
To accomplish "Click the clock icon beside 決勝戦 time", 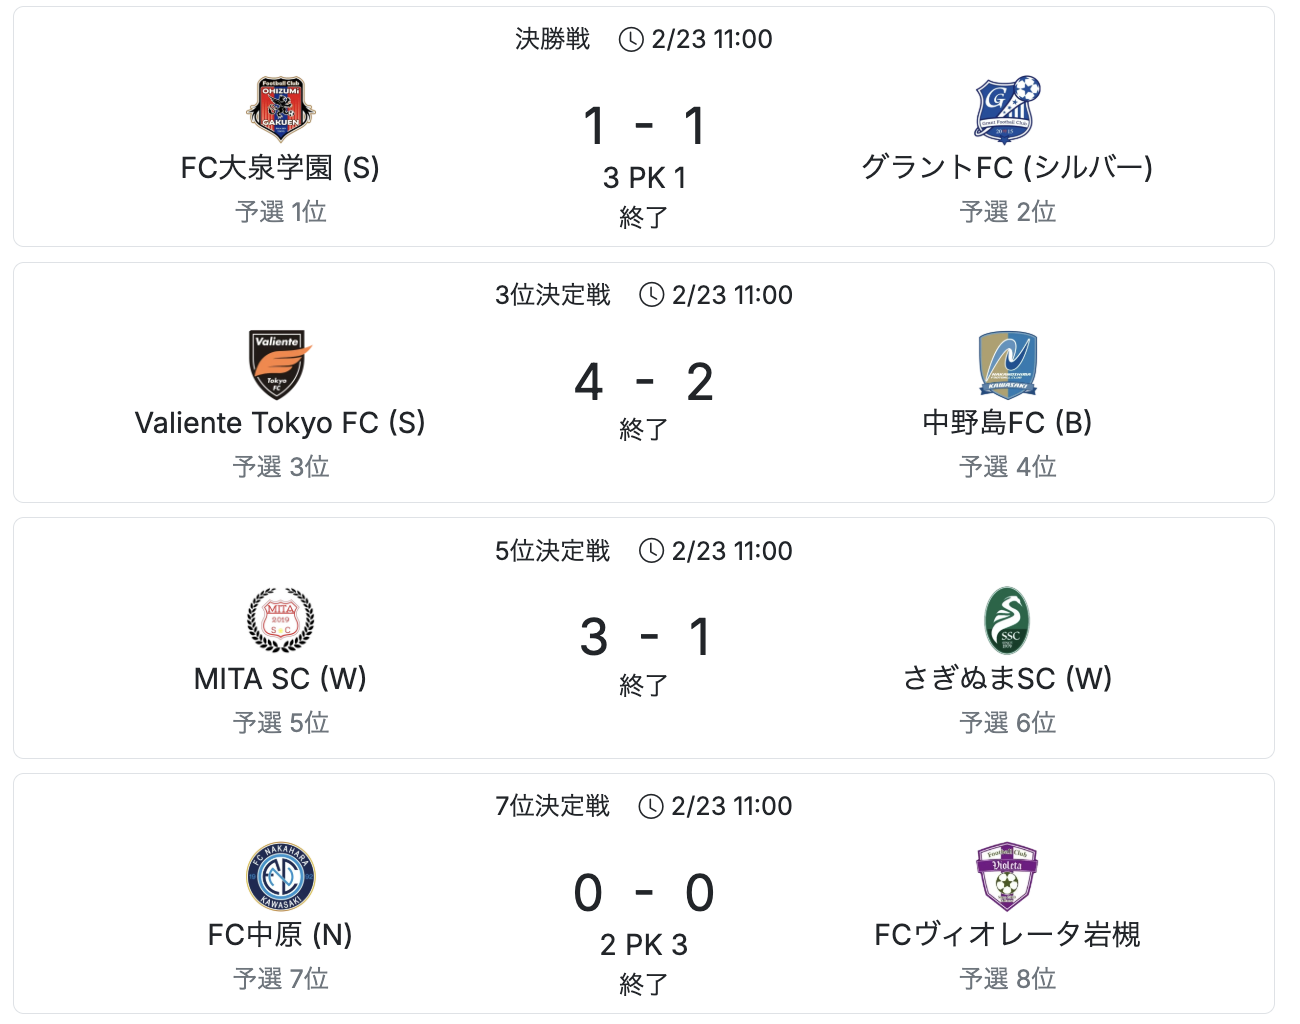I will click(631, 39).
